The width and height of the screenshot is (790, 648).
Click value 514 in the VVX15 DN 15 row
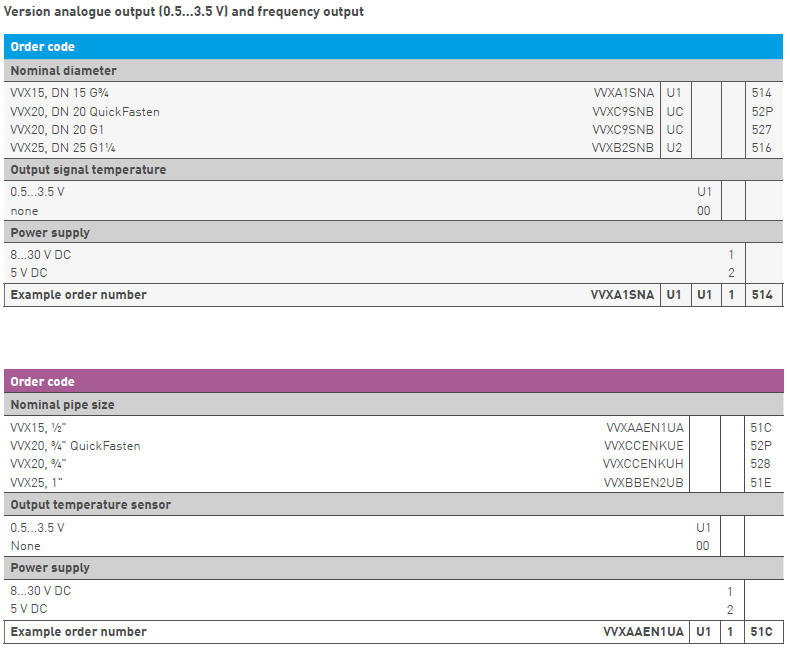(x=761, y=93)
